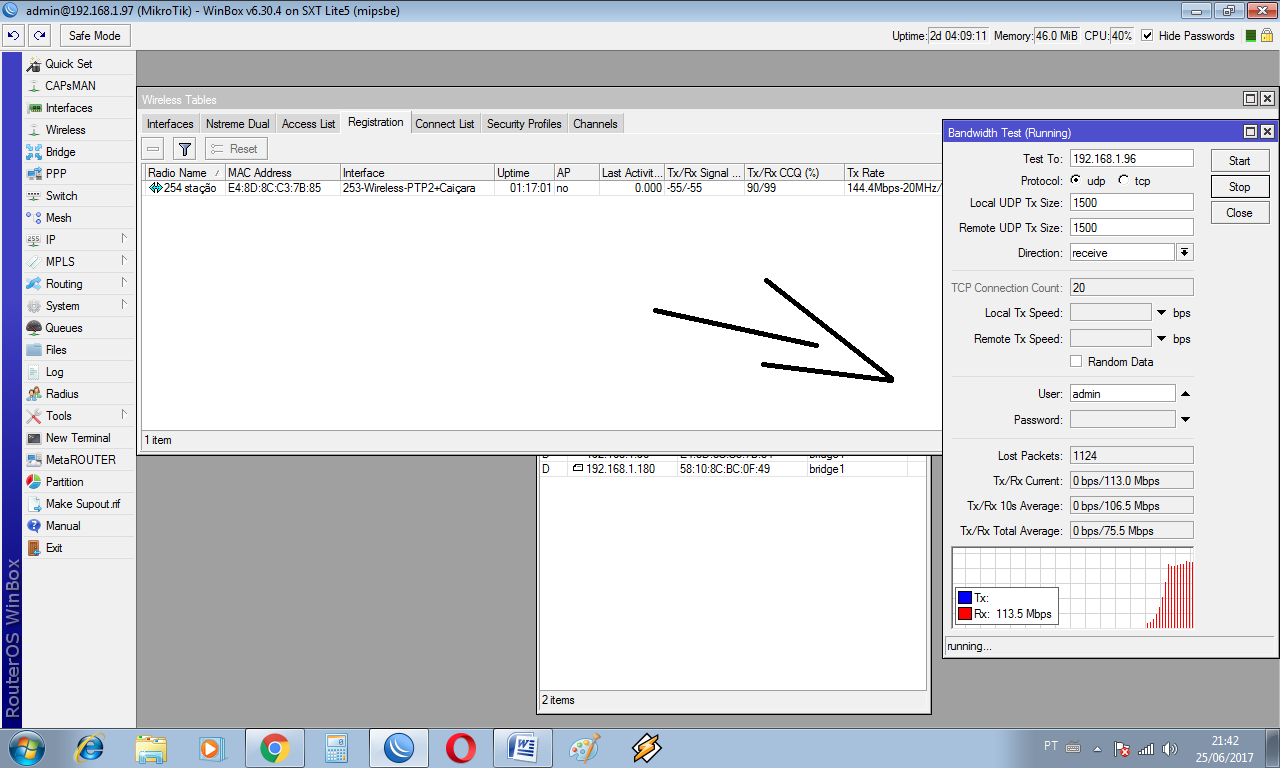The width and height of the screenshot is (1280, 768).
Task: Expand the Password field arrow
Action: coord(1185,419)
